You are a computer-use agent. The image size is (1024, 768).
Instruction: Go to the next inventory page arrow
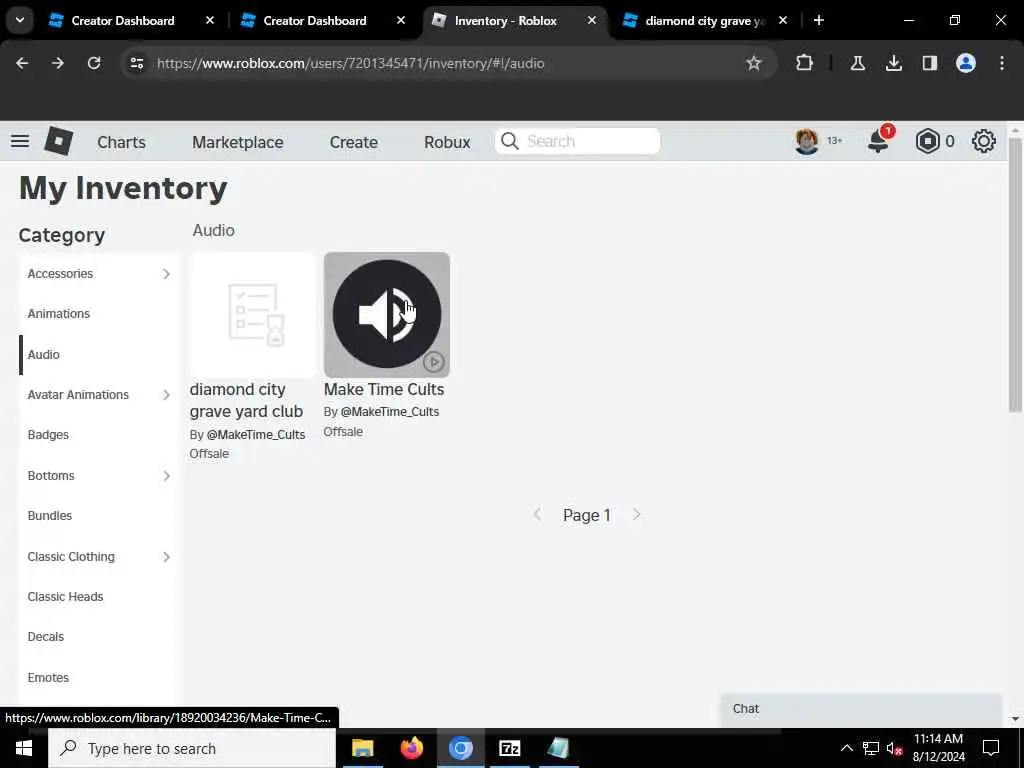click(637, 515)
